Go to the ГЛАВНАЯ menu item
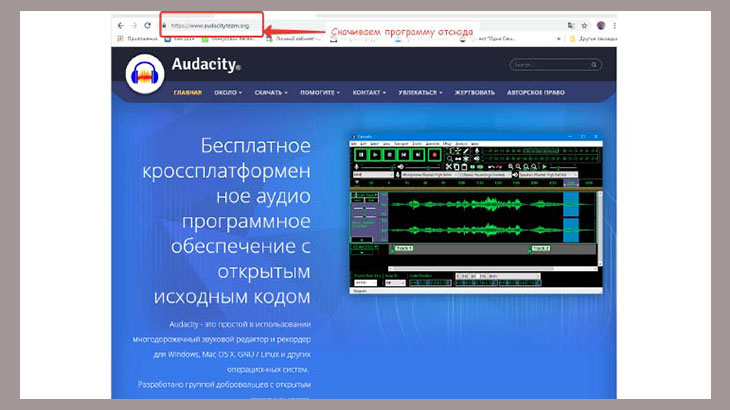This screenshot has height=410, width=730. pos(188,93)
